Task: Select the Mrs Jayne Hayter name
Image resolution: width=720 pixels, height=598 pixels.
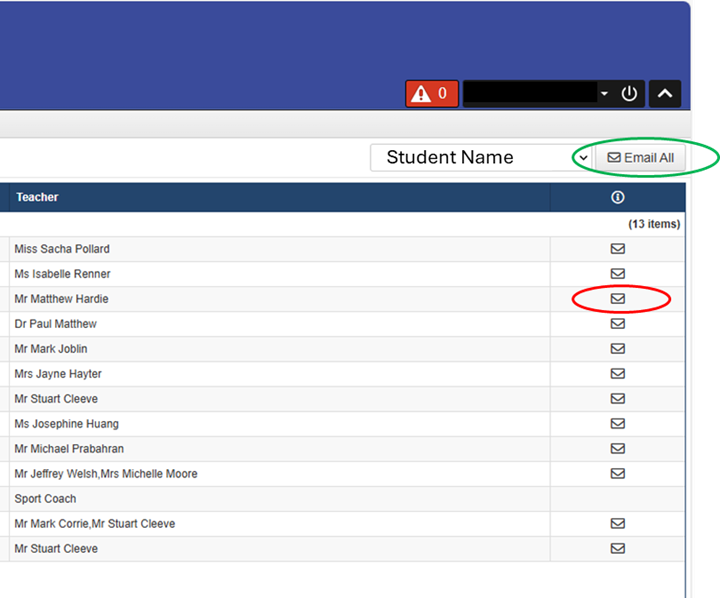Action: click(58, 374)
